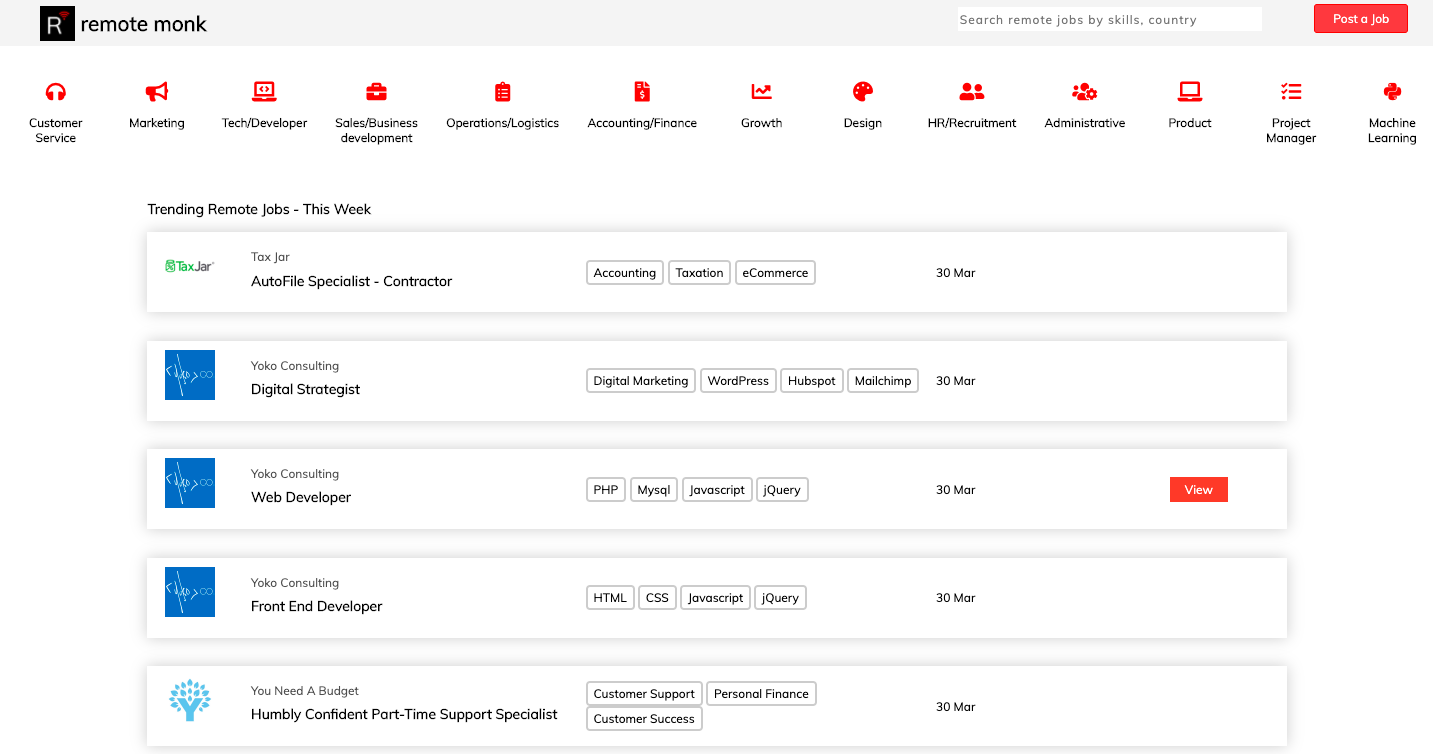View the Web Developer job

[1198, 490]
